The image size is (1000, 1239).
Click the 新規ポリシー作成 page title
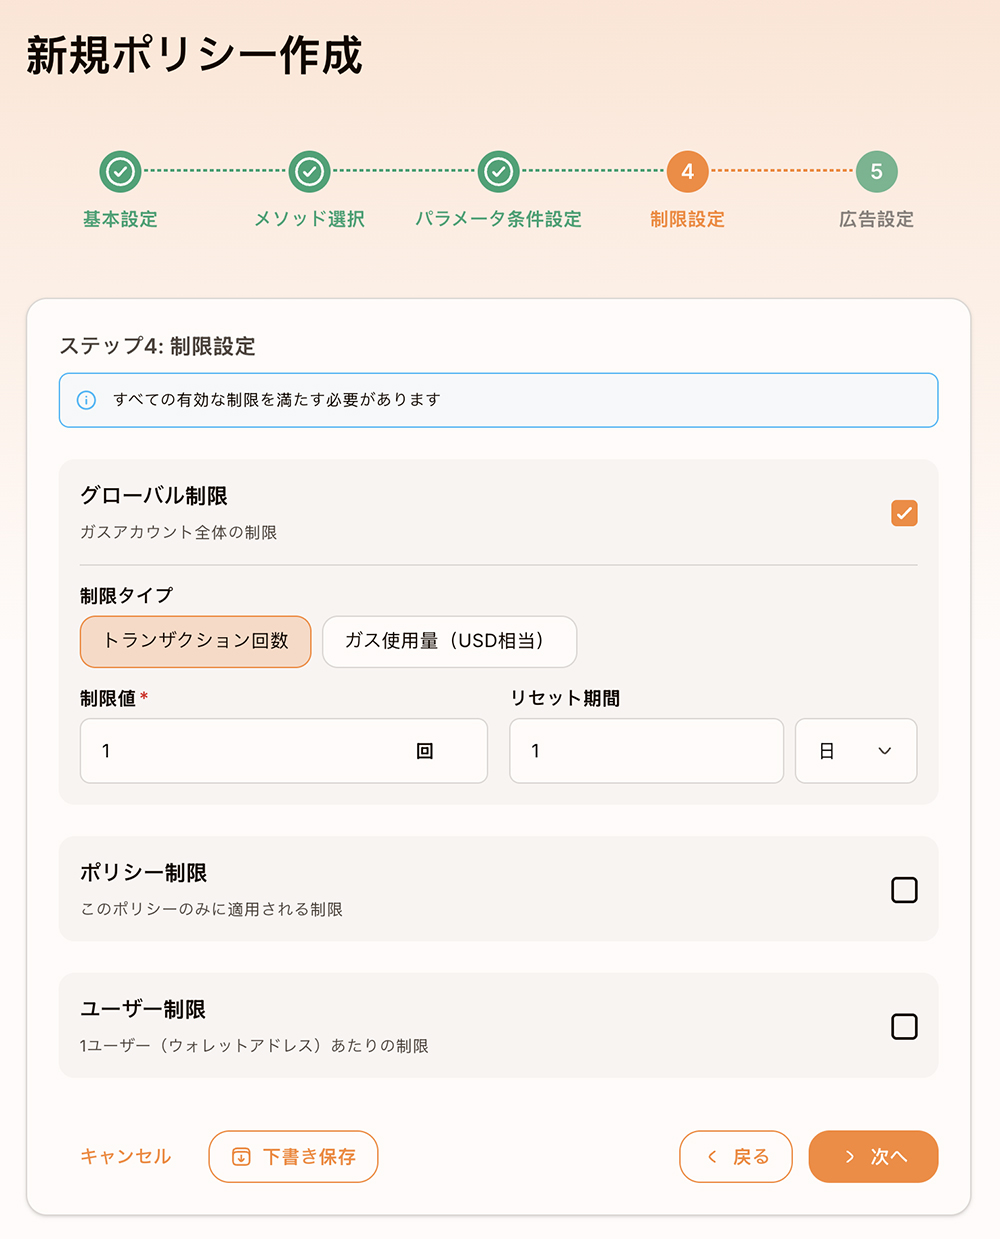(195, 56)
